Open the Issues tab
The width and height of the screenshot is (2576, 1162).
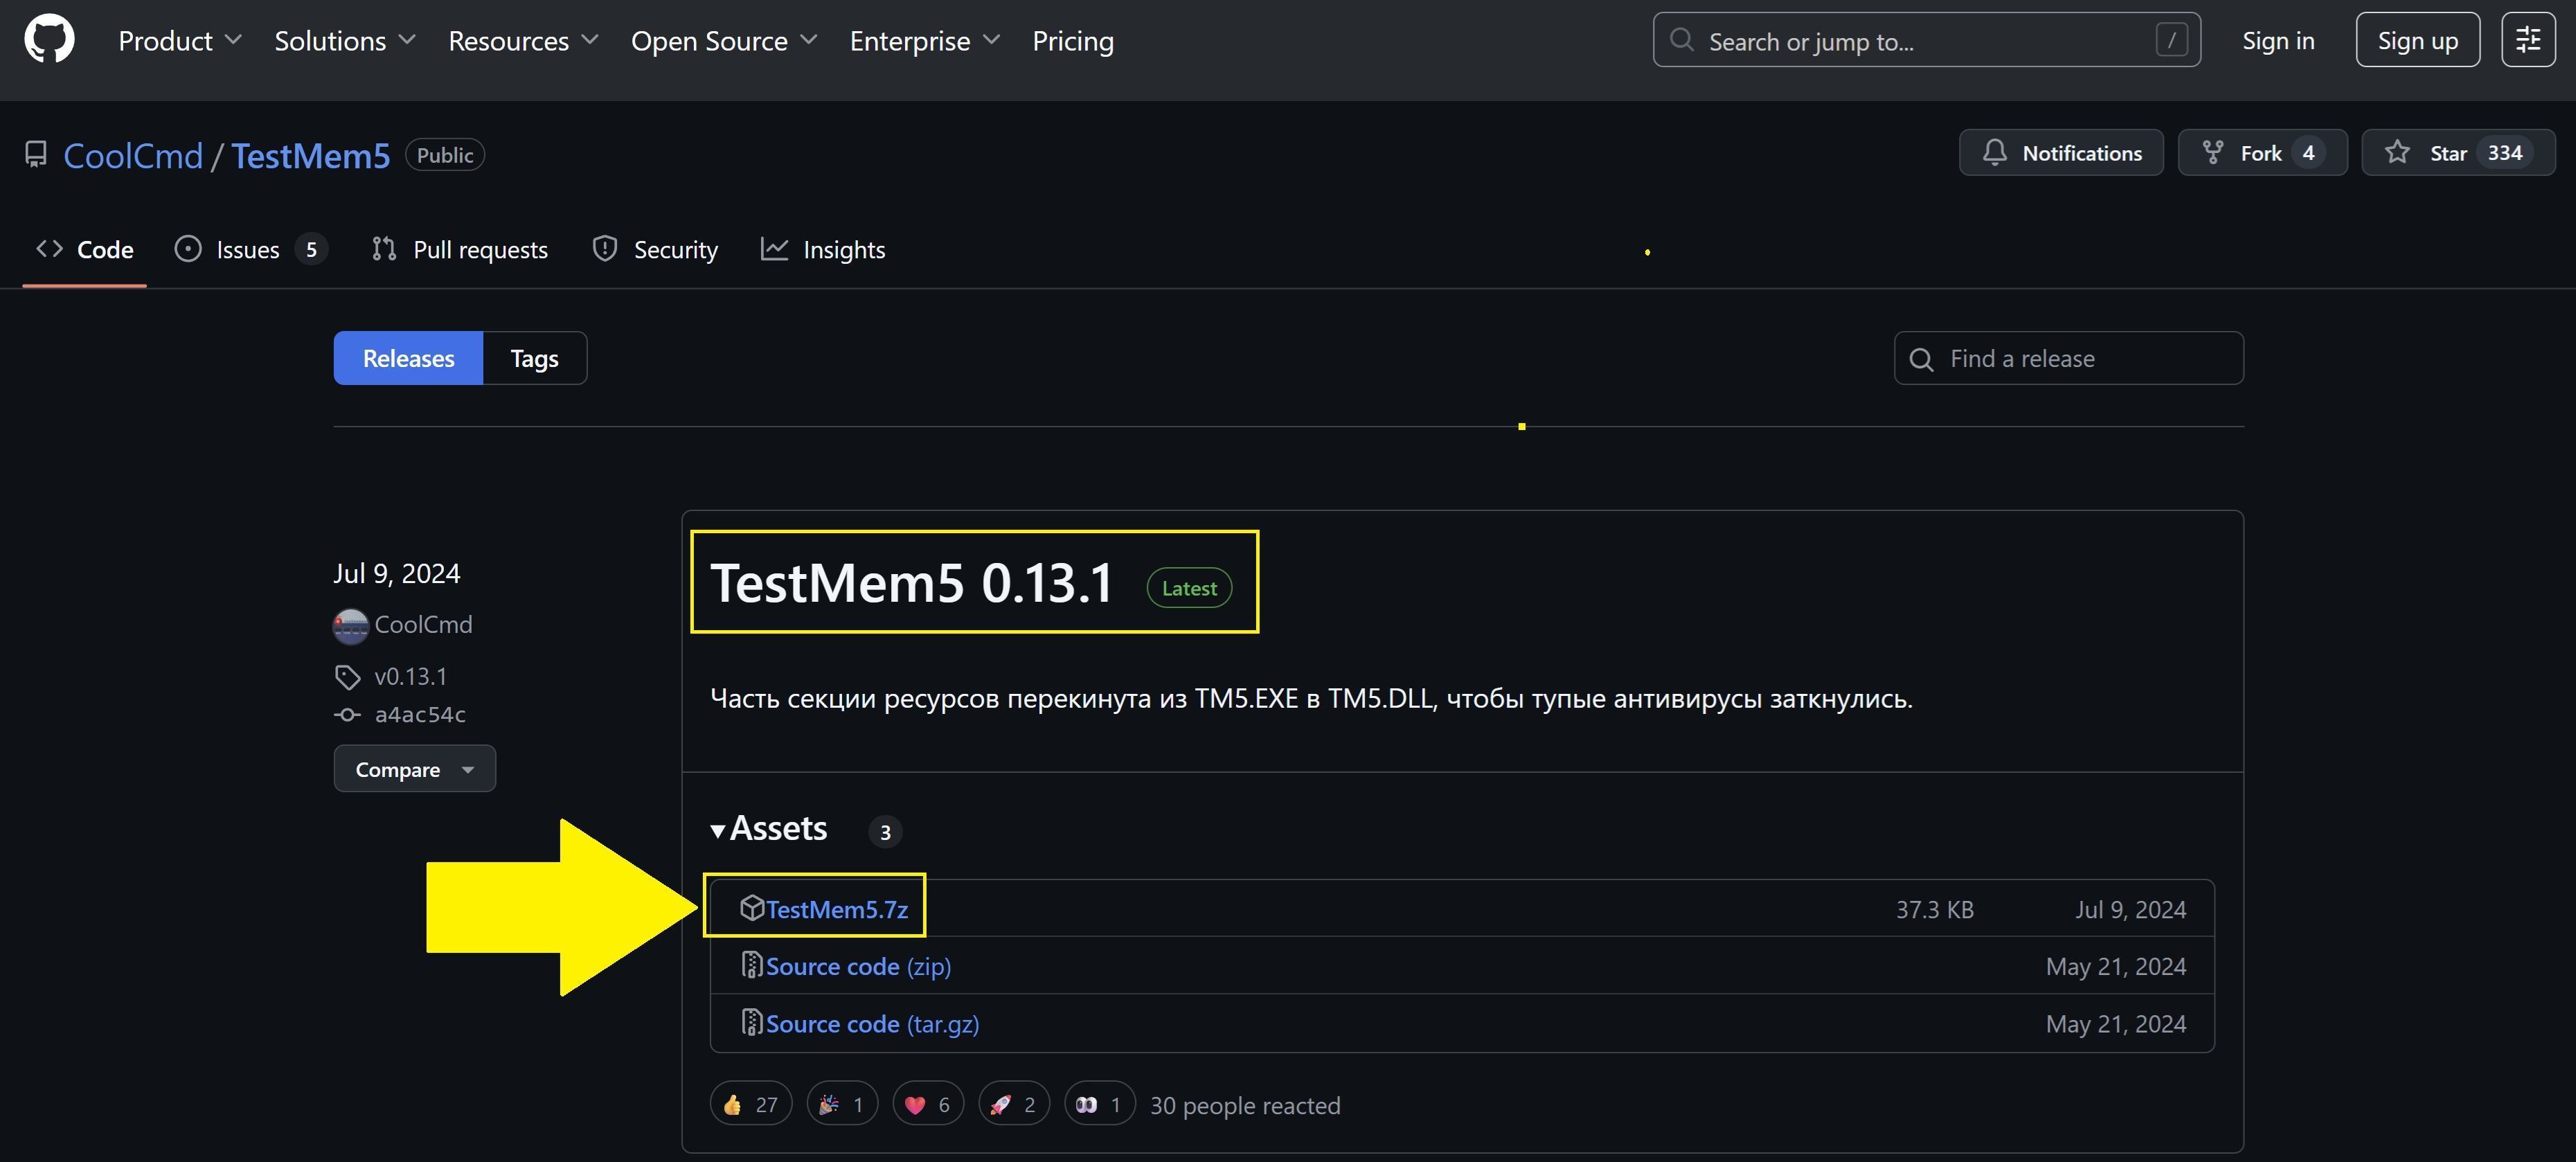click(x=247, y=250)
